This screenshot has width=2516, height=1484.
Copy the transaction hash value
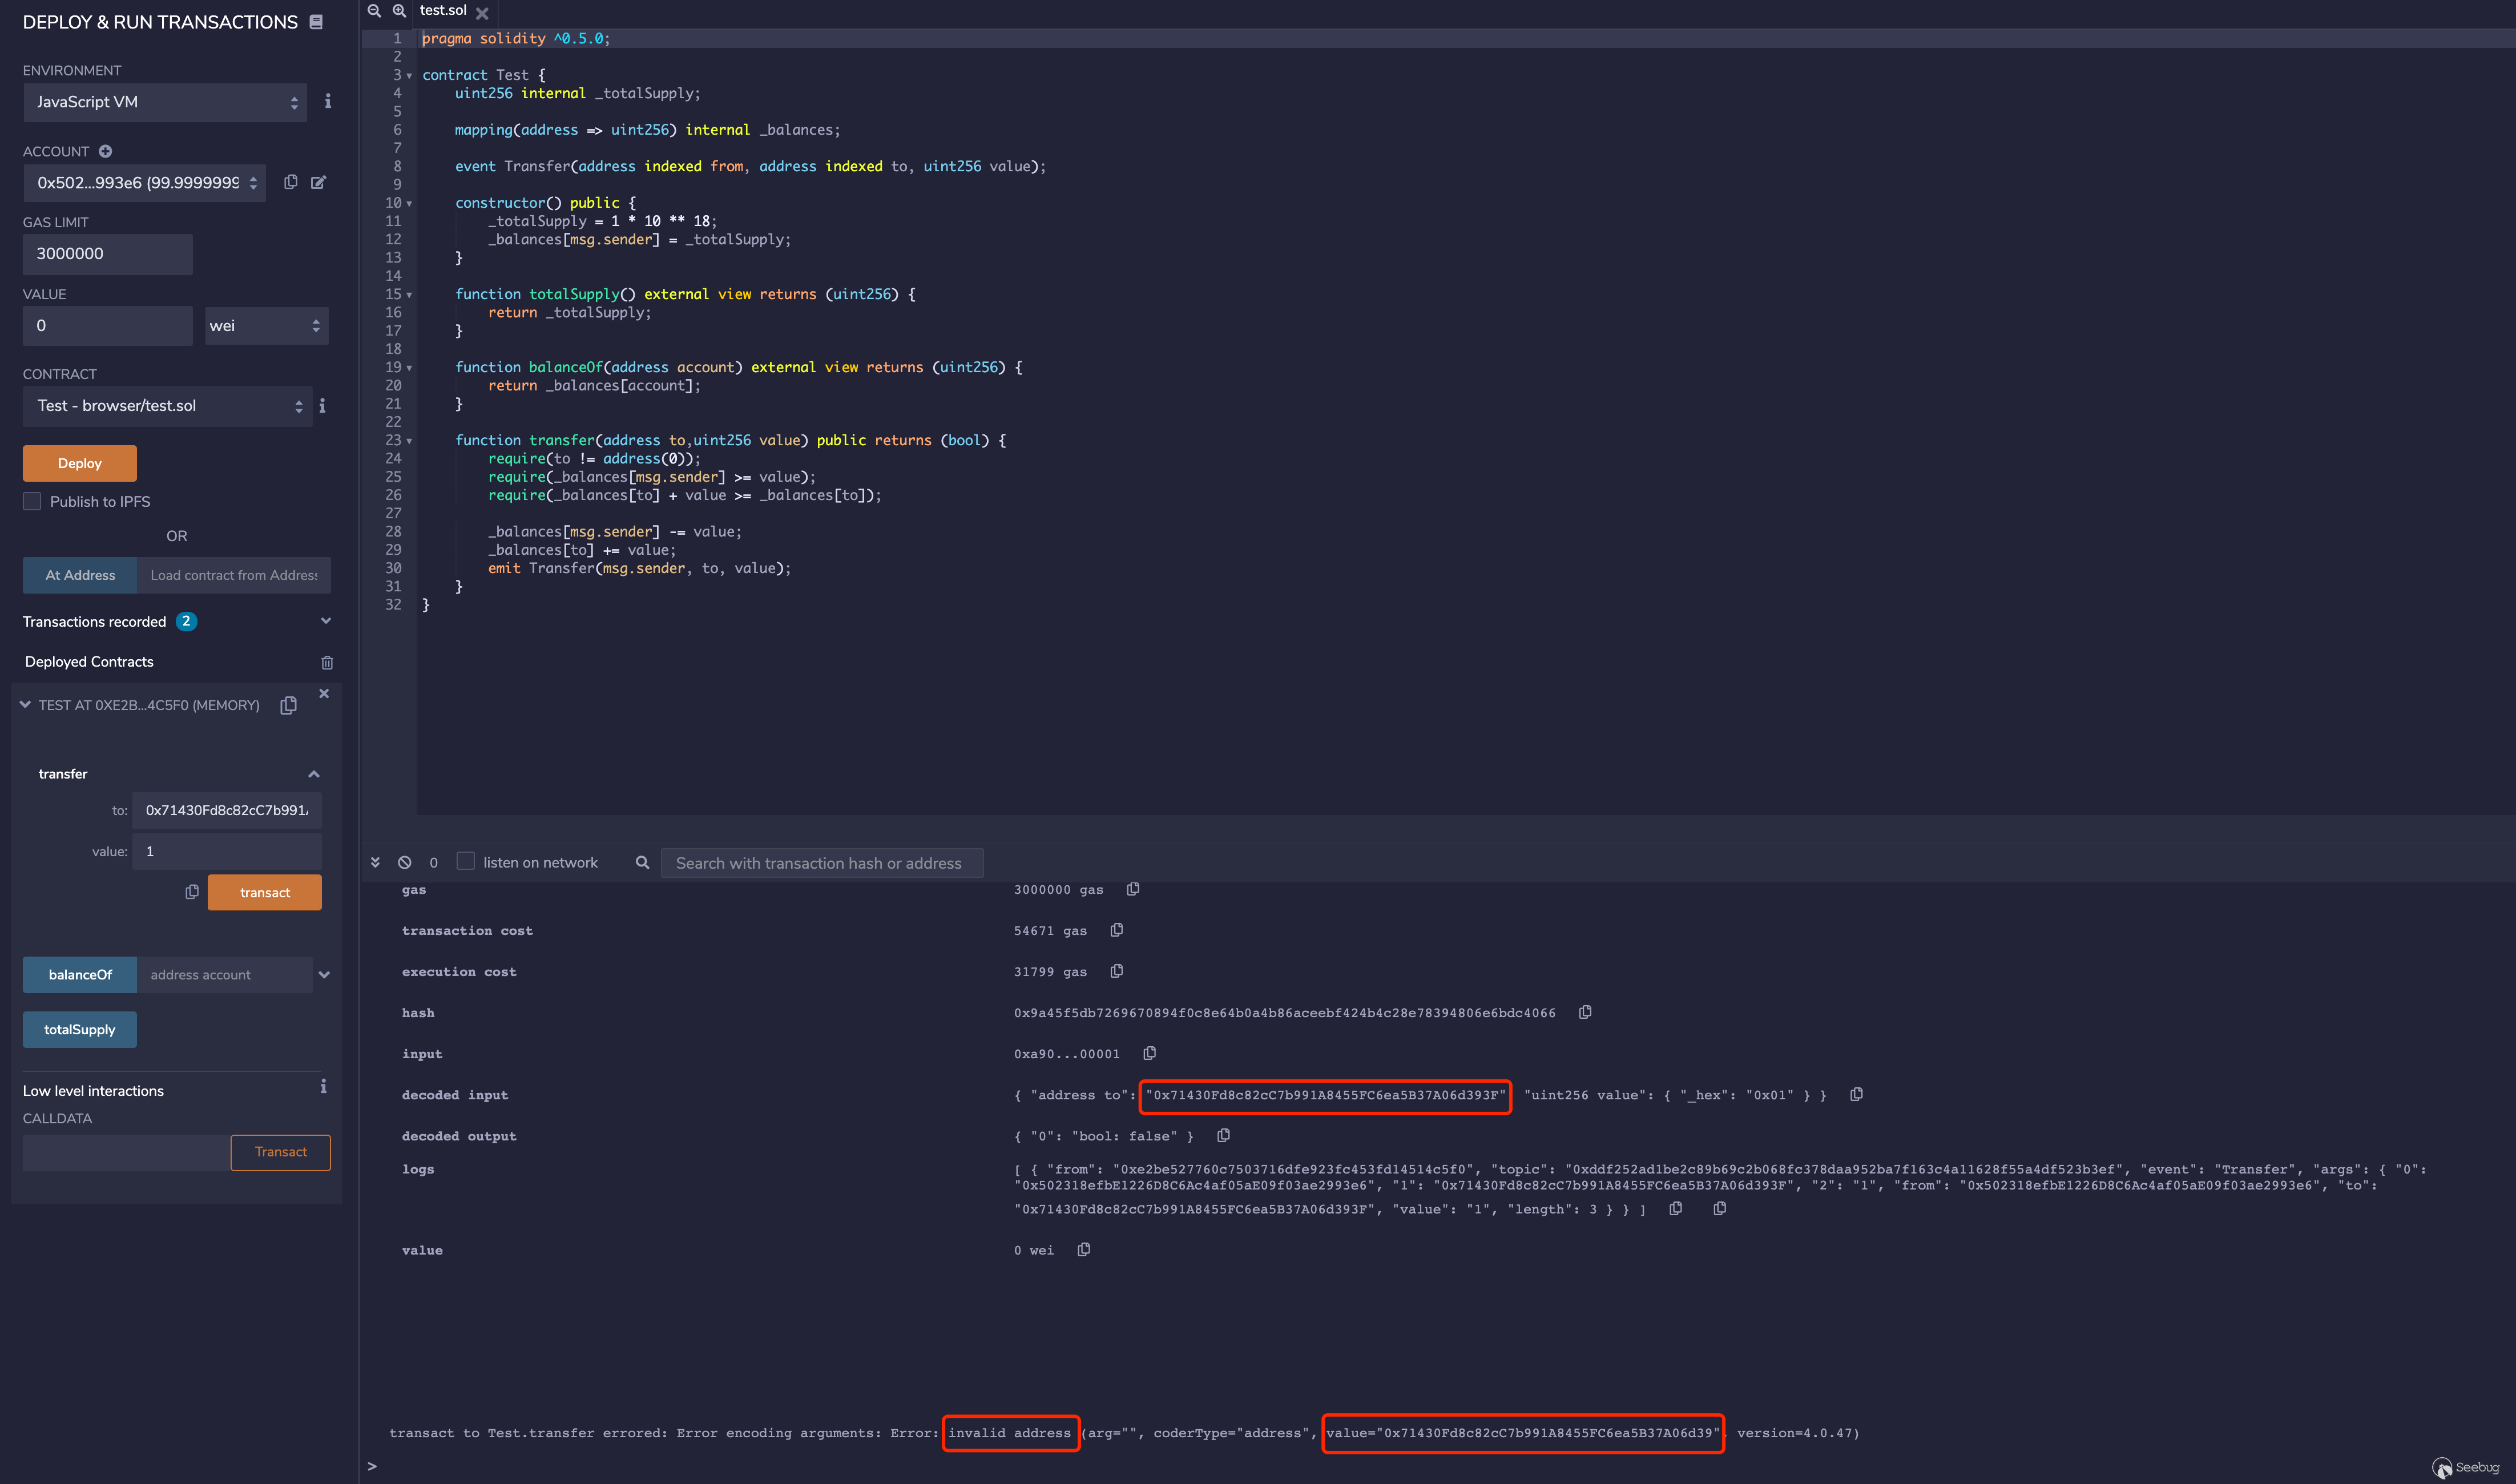(x=1585, y=1012)
